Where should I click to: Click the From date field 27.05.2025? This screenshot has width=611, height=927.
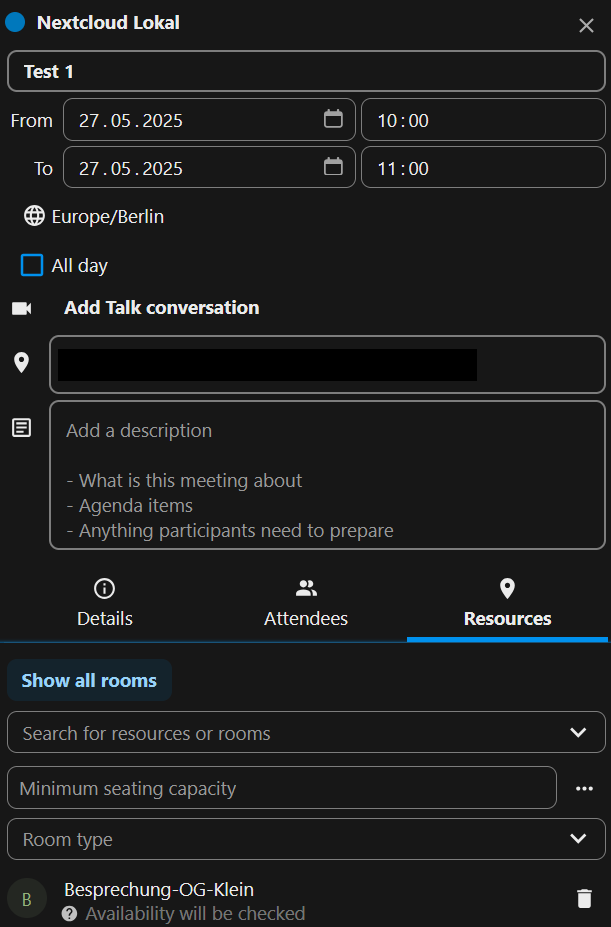[x=209, y=120]
